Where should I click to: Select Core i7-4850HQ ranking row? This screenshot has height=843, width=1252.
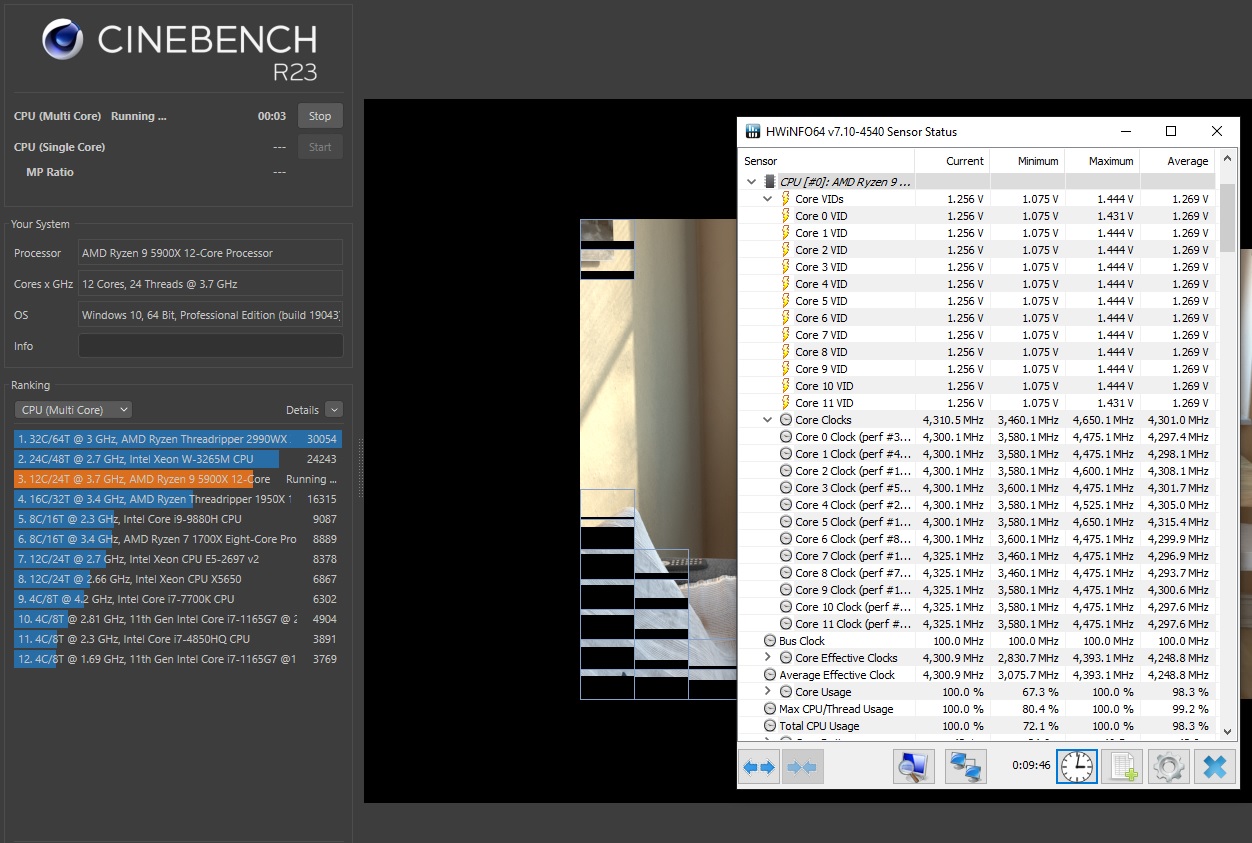click(x=178, y=639)
